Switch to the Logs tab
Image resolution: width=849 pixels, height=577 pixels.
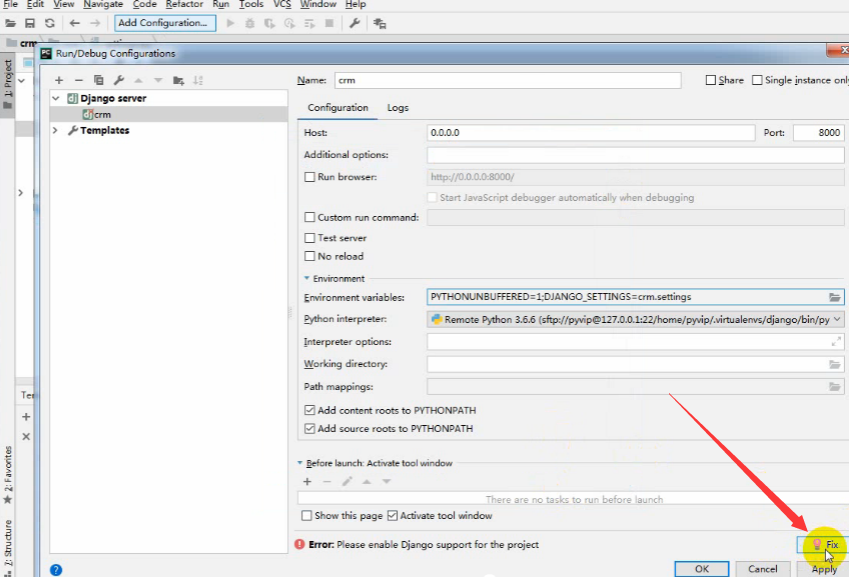click(x=398, y=108)
